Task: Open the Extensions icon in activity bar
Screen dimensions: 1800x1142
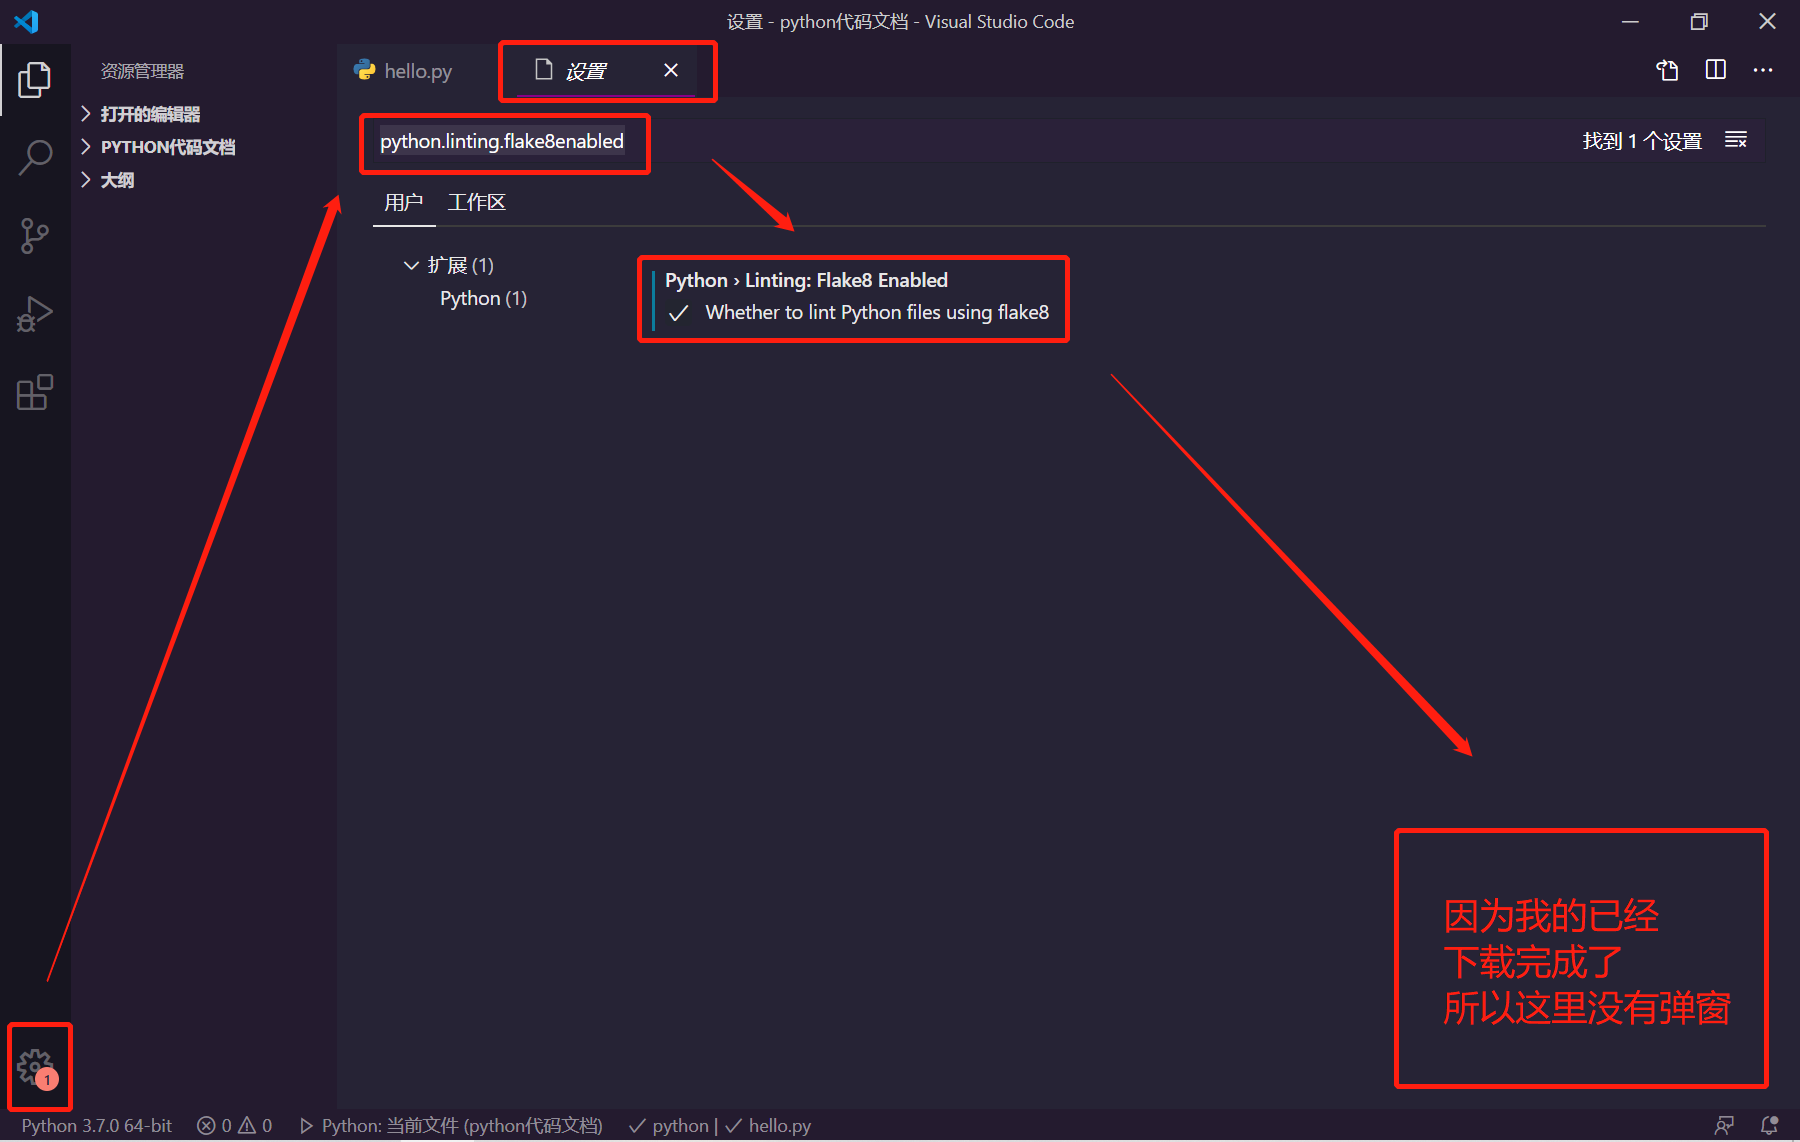Action: click(x=35, y=392)
